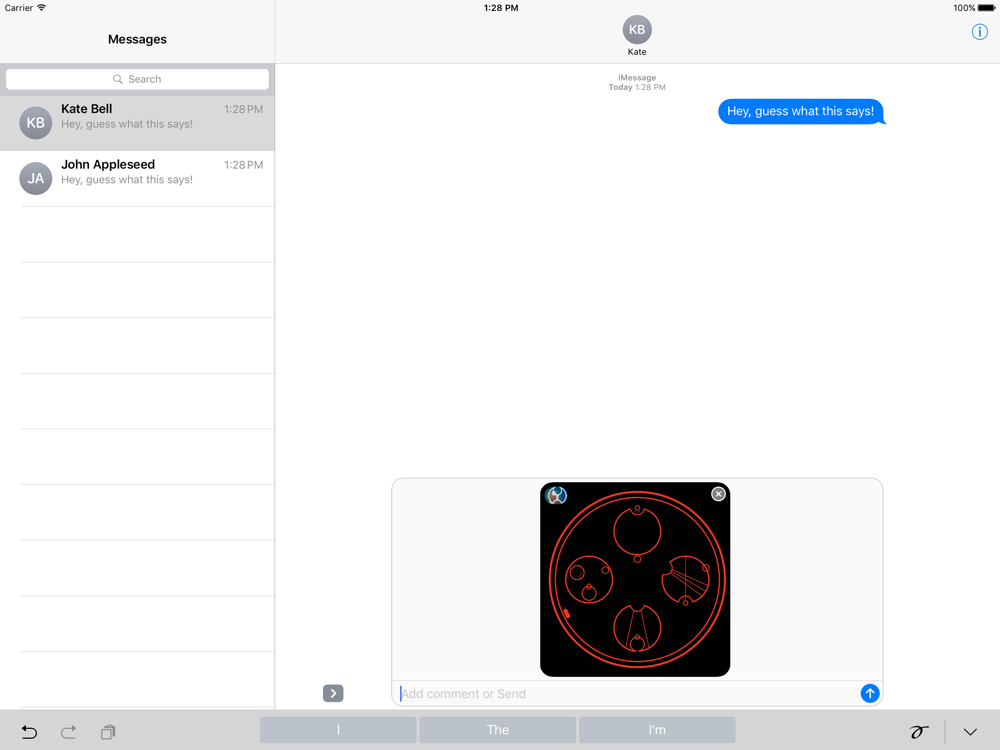The height and width of the screenshot is (750, 1000).
Task: Tap the Messages title header
Action: pyautogui.click(x=137, y=40)
